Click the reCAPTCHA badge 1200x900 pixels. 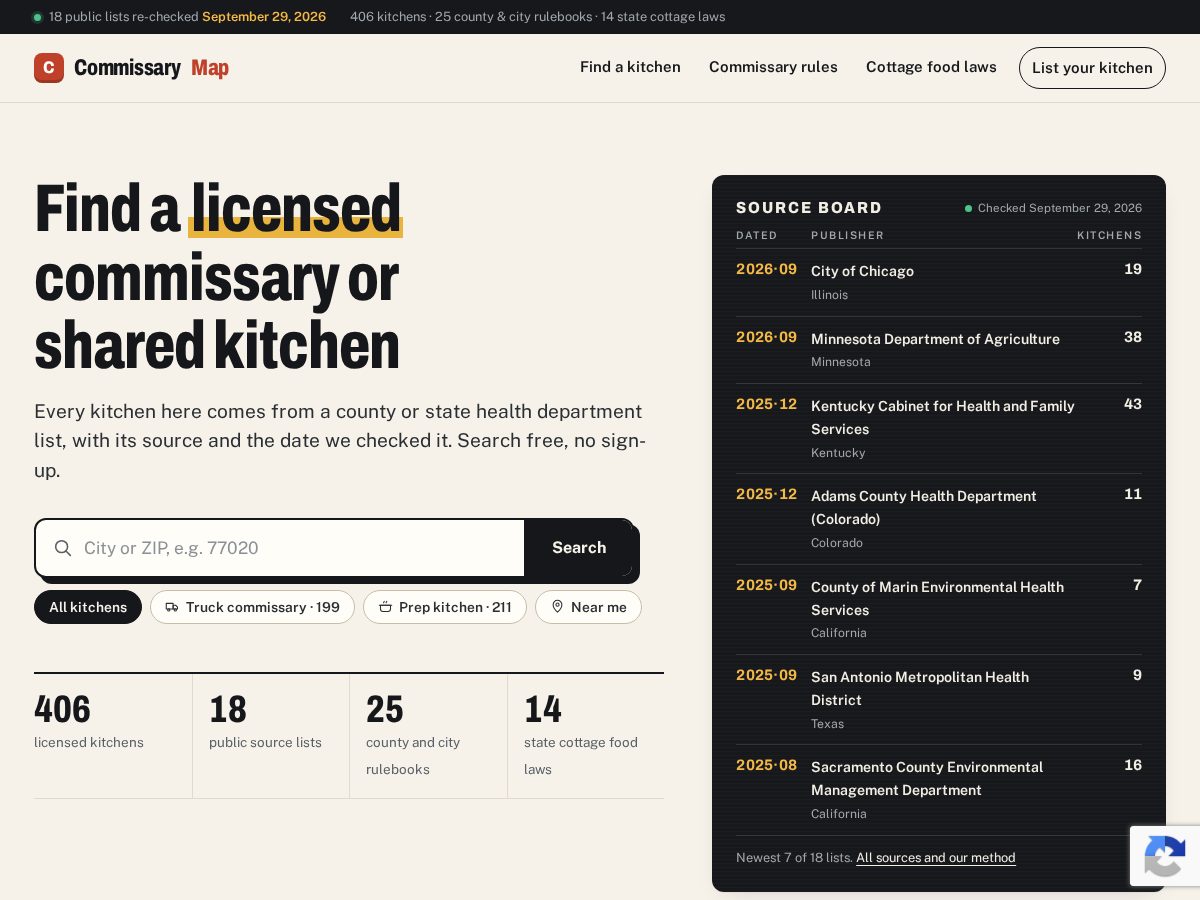(1165, 855)
